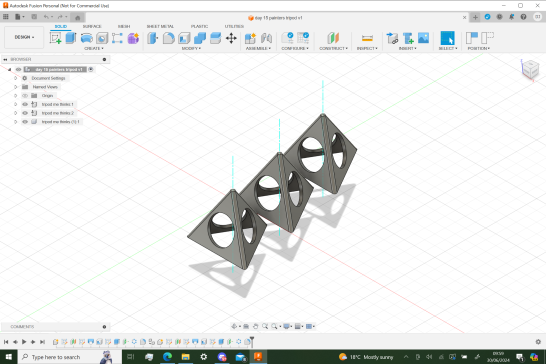Select the Rectangular Pattern tool
The image size is (546, 364).
pos(117,38)
